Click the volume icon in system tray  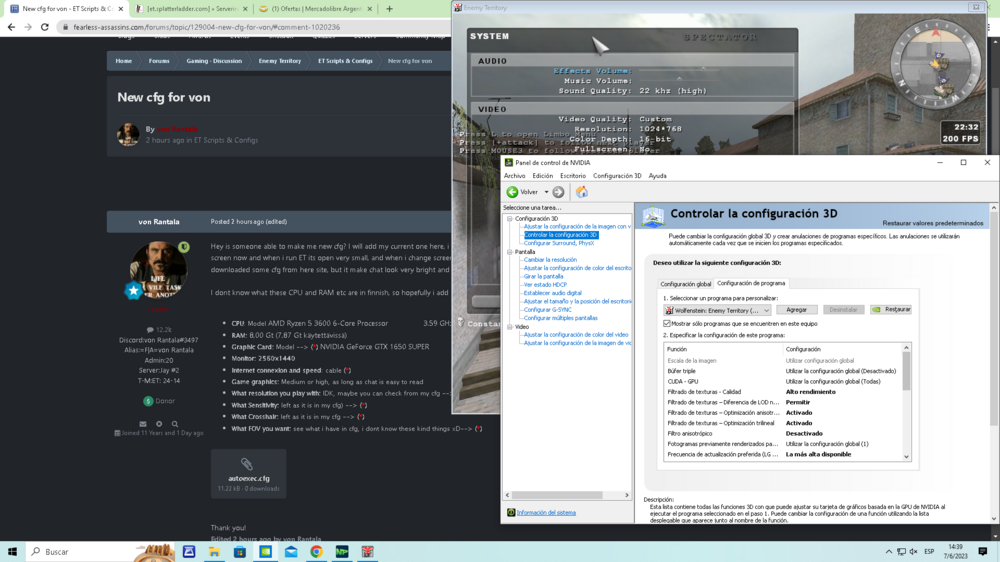914,552
